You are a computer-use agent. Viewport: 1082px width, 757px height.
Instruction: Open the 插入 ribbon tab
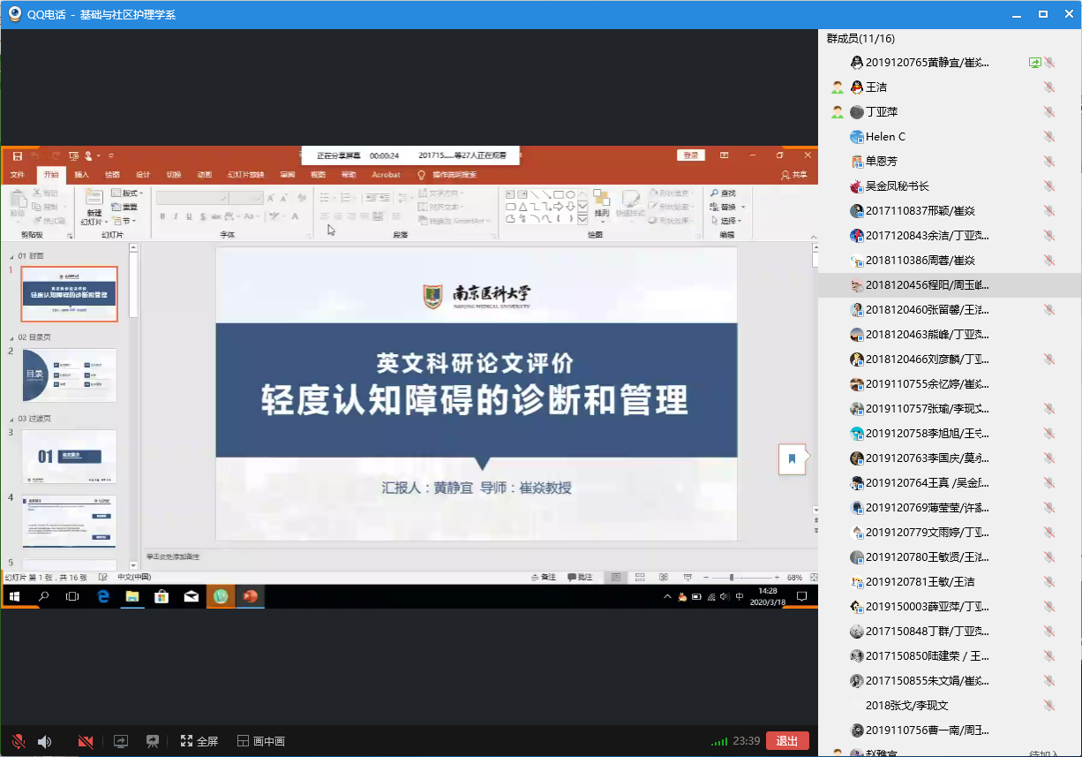click(x=82, y=174)
